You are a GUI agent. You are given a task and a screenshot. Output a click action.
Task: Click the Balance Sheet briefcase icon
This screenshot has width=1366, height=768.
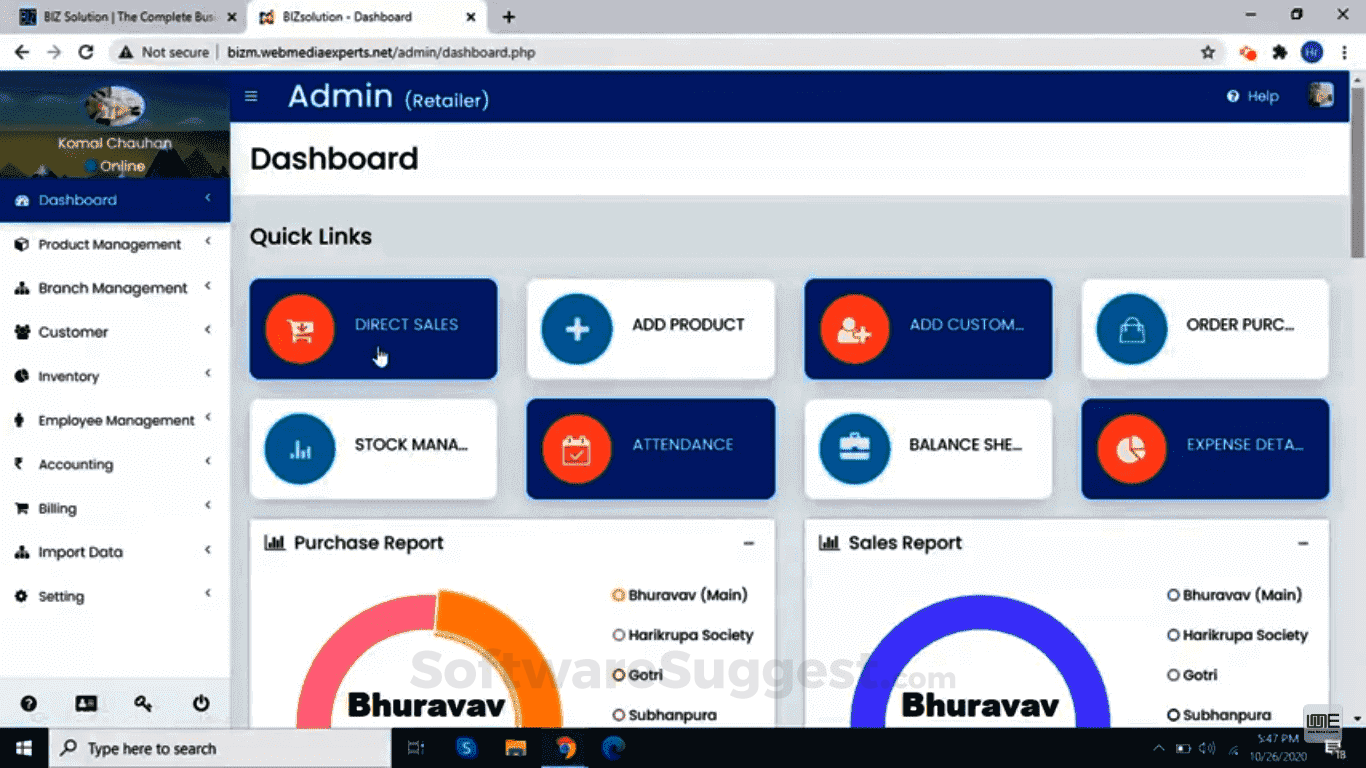(x=854, y=448)
